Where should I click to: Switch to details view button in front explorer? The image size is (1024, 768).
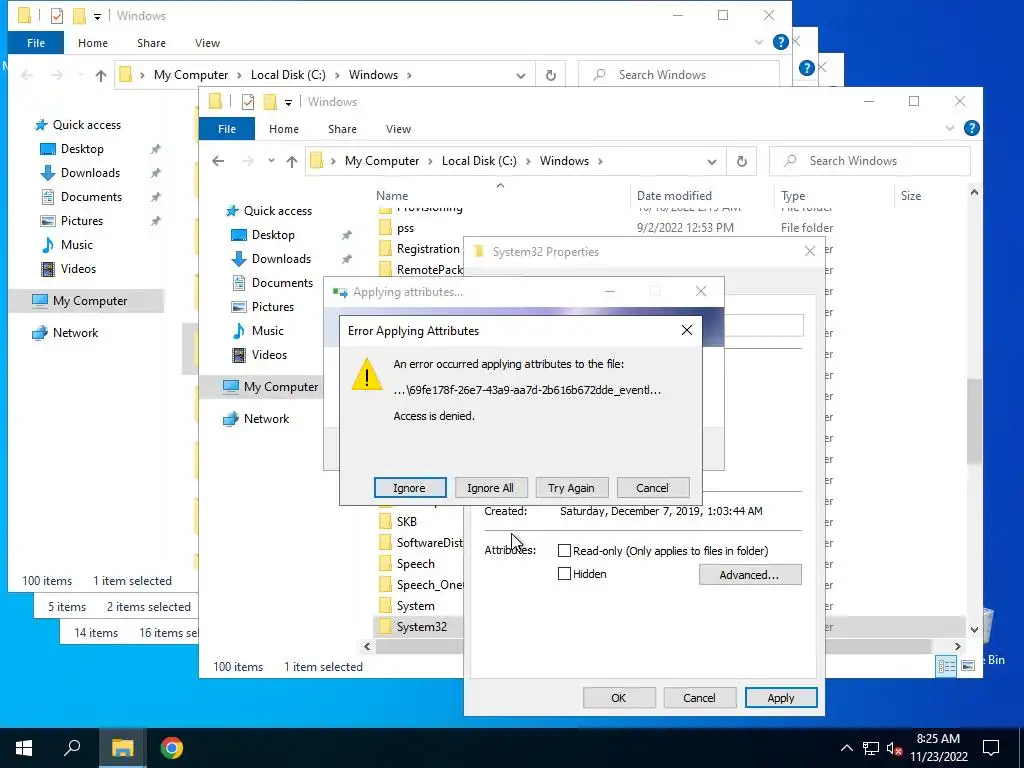point(946,666)
